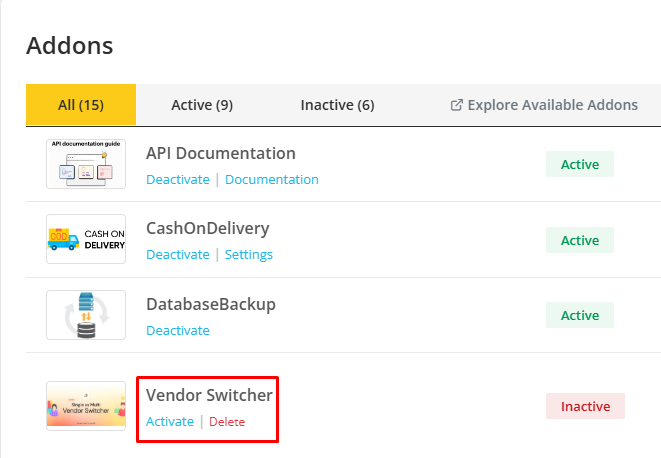Click the Vendor Switcher addon title
The image size is (661, 458).
[209, 395]
